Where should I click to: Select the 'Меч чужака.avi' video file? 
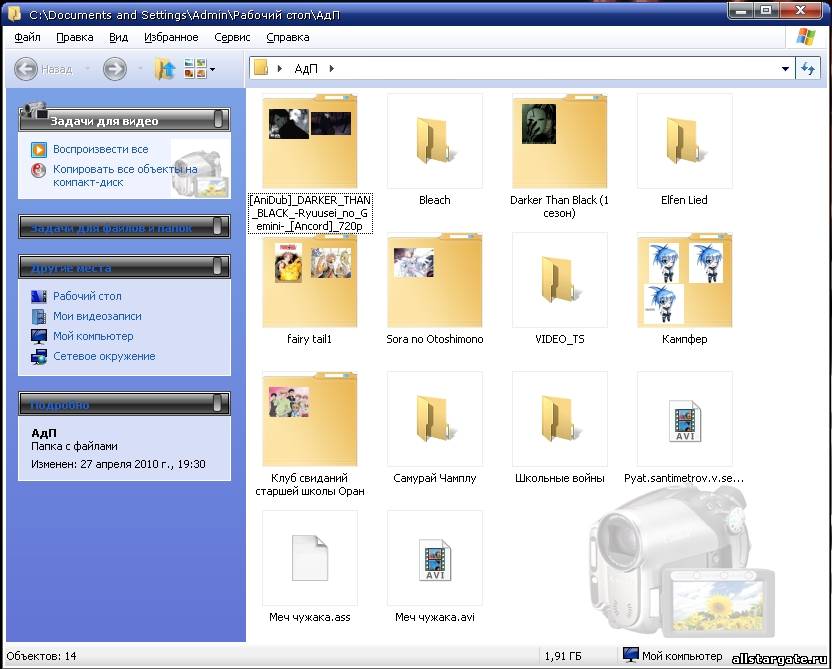coord(434,558)
